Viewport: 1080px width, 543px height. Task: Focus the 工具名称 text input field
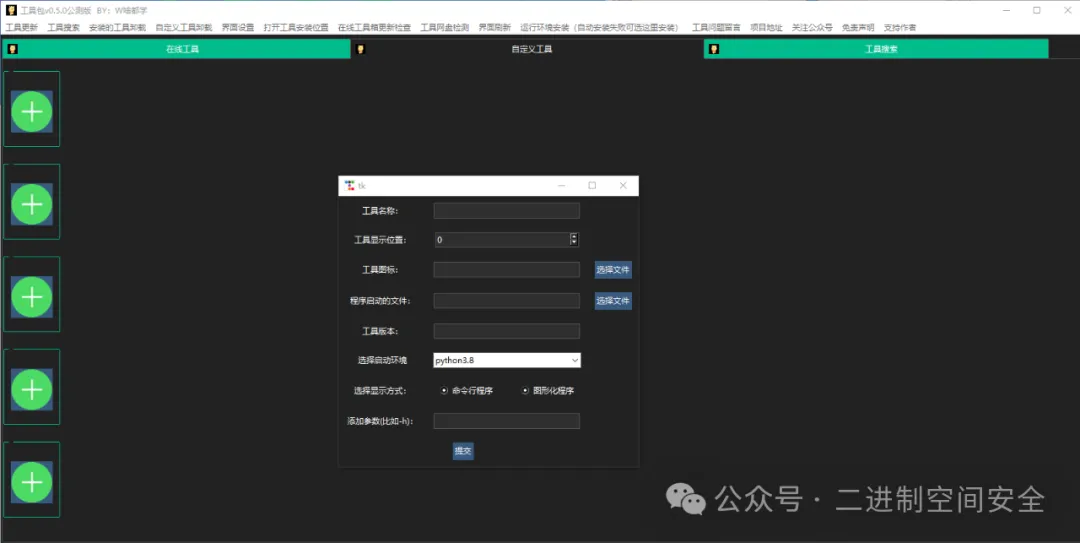506,211
